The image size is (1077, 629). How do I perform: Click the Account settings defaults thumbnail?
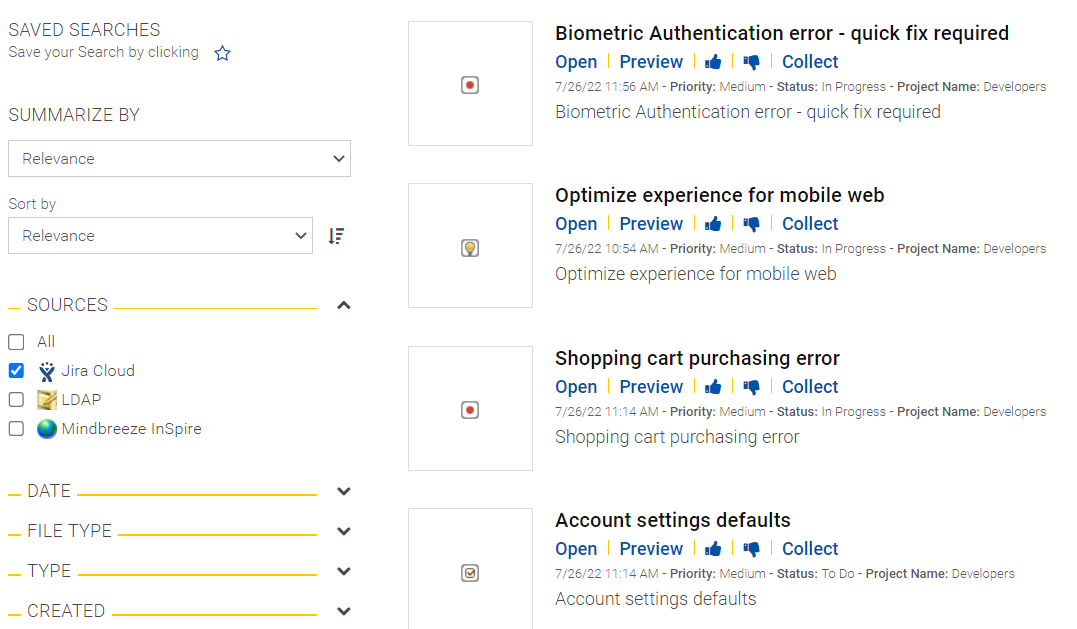tap(471, 569)
